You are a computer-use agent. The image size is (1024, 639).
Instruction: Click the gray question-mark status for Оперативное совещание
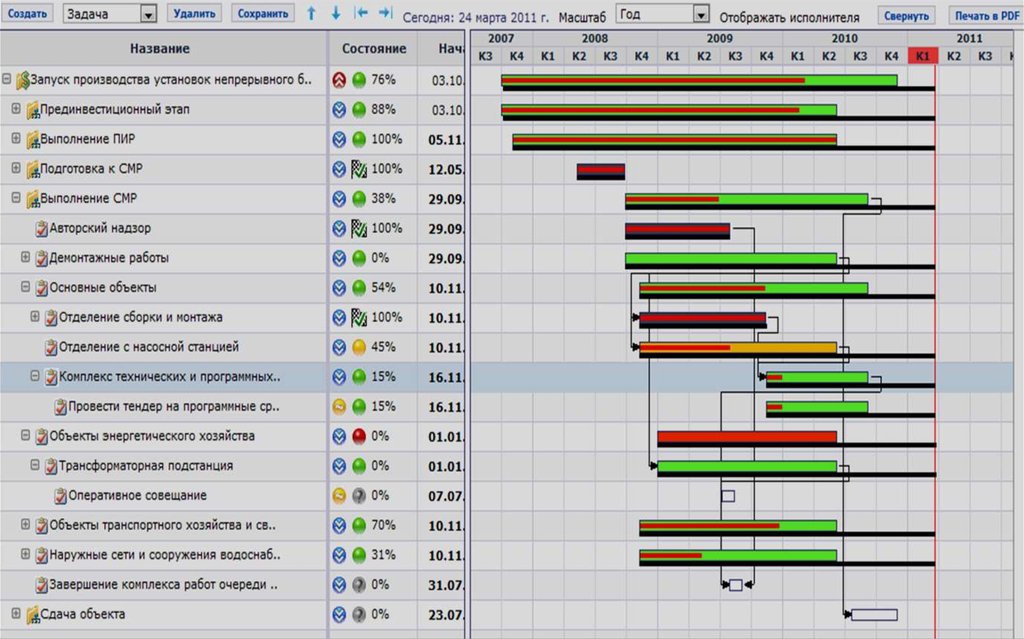(359, 496)
